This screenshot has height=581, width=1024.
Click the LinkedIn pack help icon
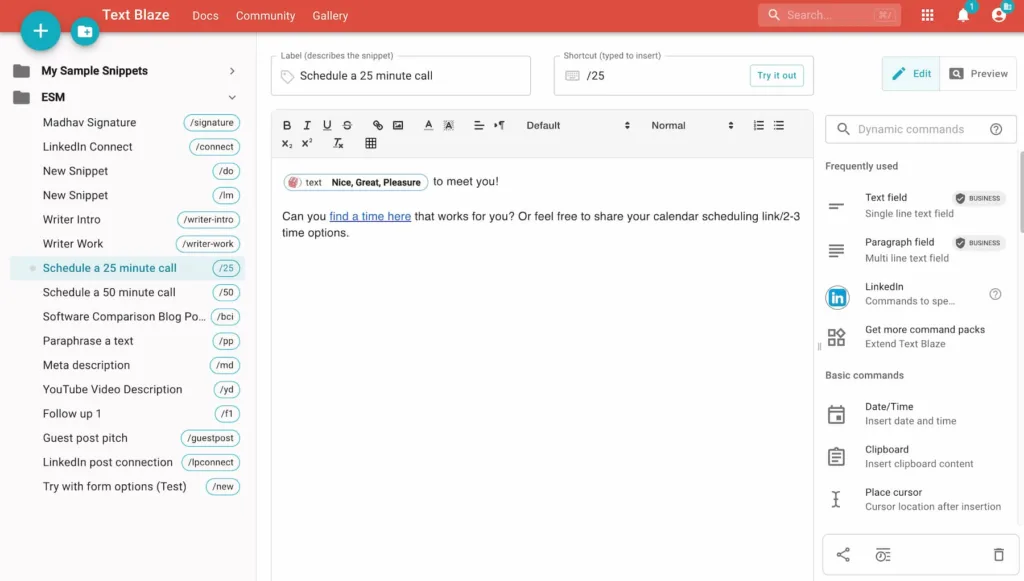995,294
